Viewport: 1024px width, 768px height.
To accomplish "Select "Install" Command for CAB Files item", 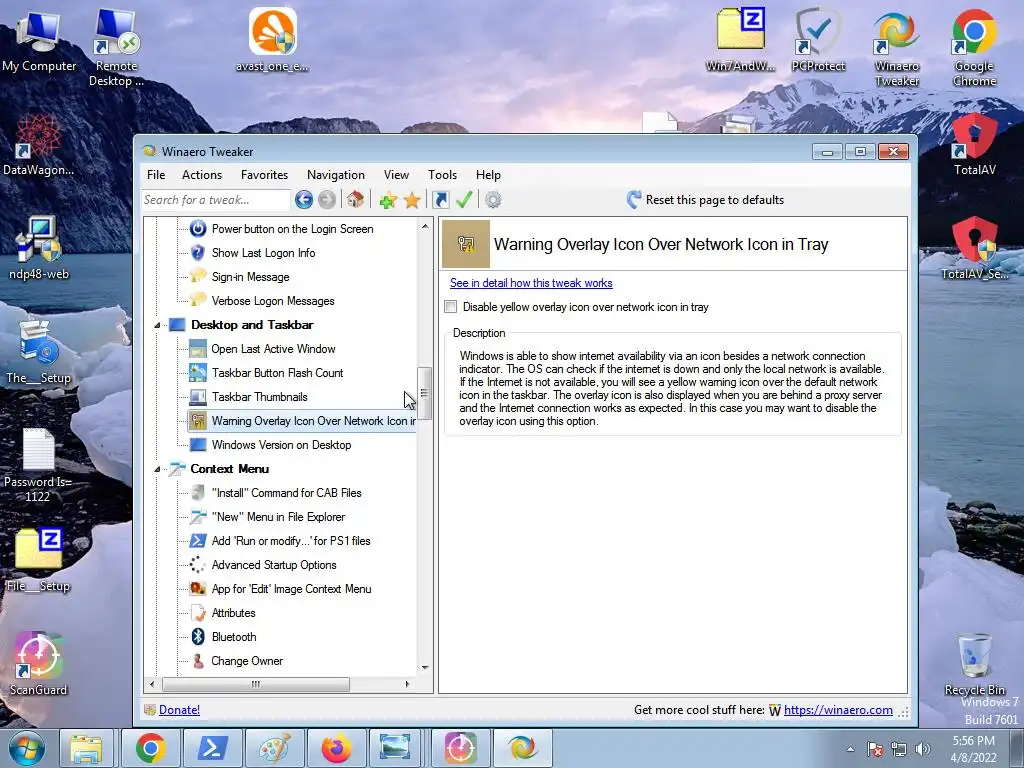I will (x=286, y=493).
